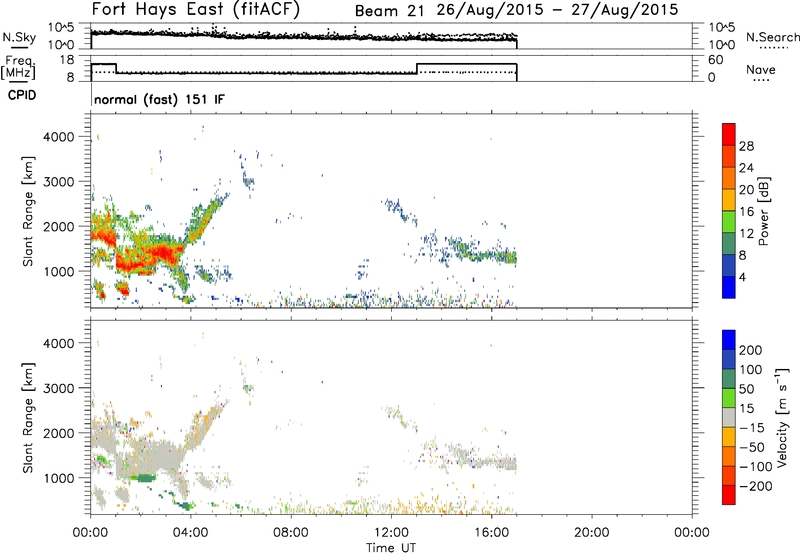800x554 pixels.
Task: Click the '08:00' time axis label
Action: click(x=291, y=533)
